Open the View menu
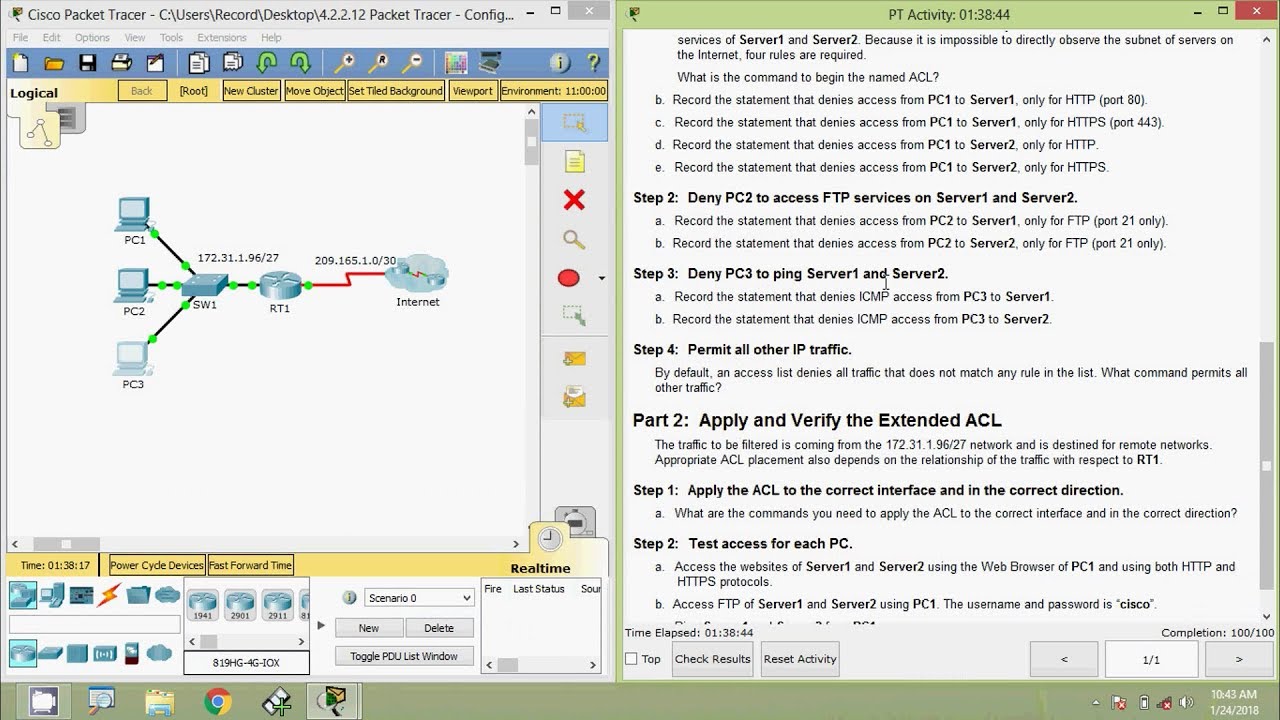The width and height of the screenshot is (1280, 720). pos(135,38)
